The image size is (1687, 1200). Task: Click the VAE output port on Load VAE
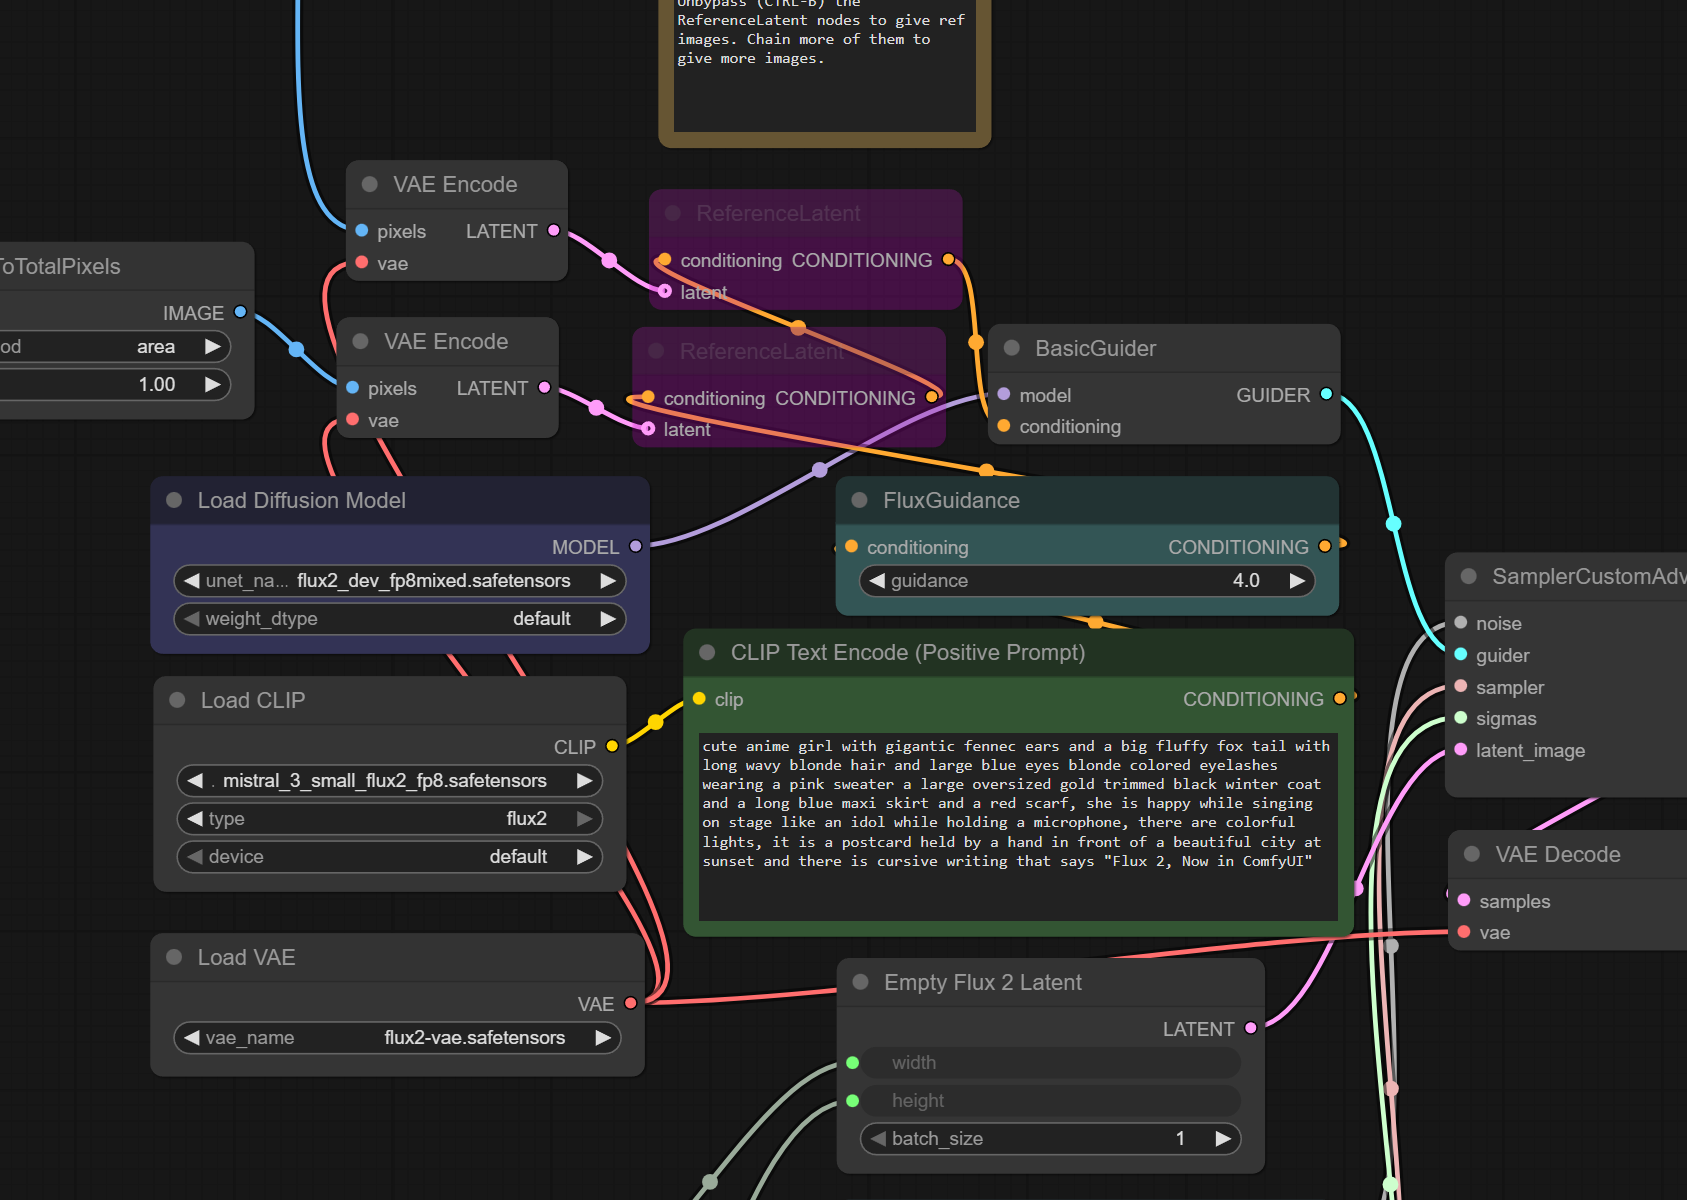click(631, 1003)
